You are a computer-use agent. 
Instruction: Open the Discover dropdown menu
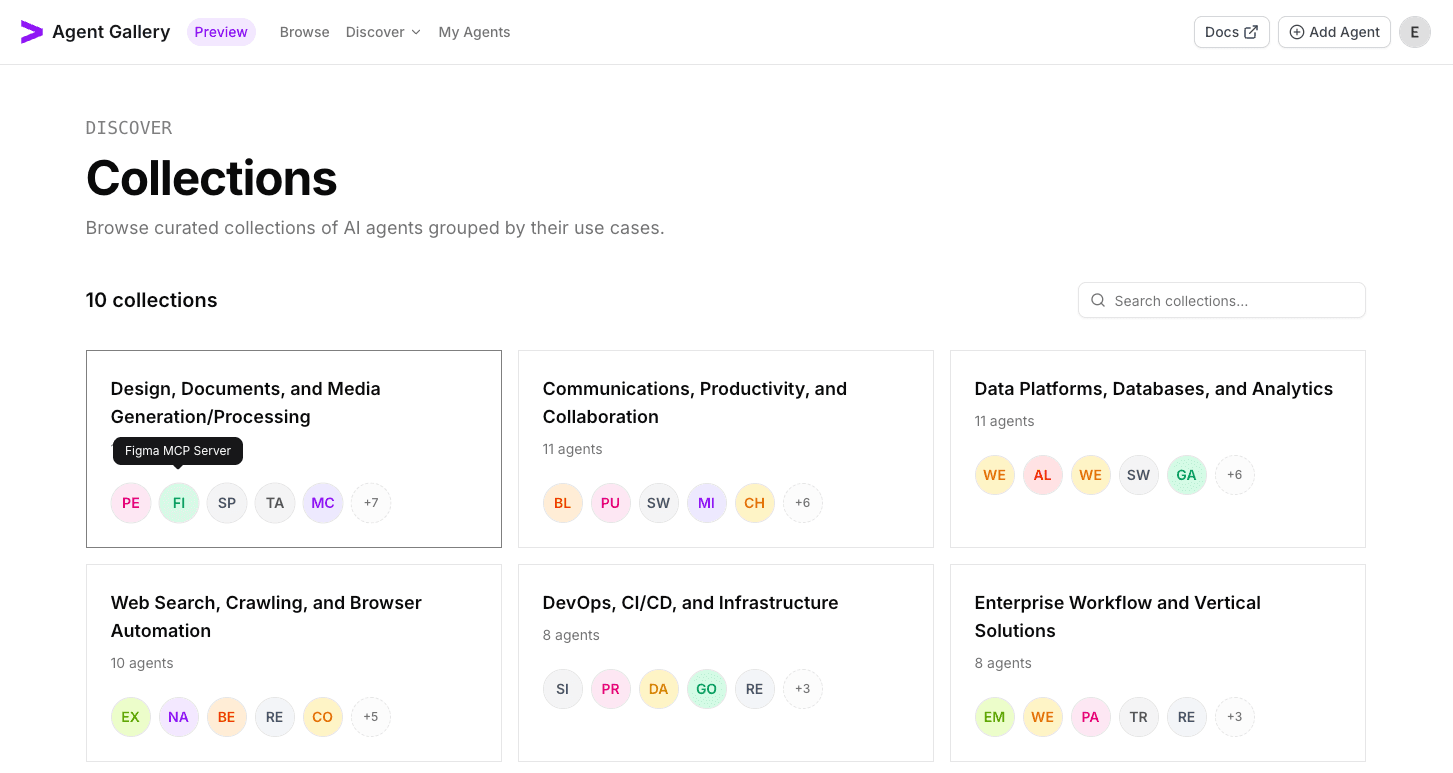pyautogui.click(x=383, y=31)
